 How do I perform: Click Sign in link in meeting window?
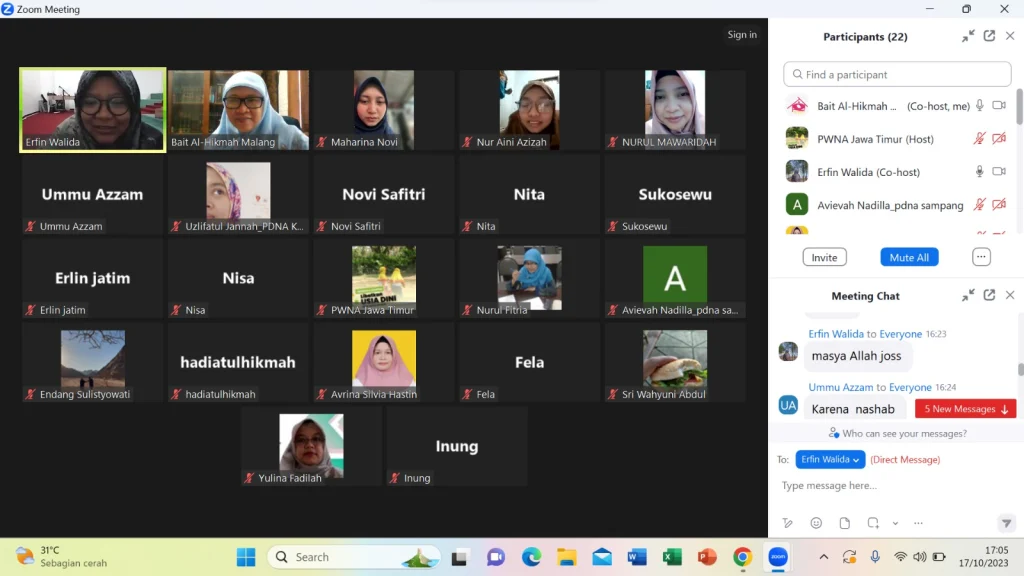click(742, 35)
